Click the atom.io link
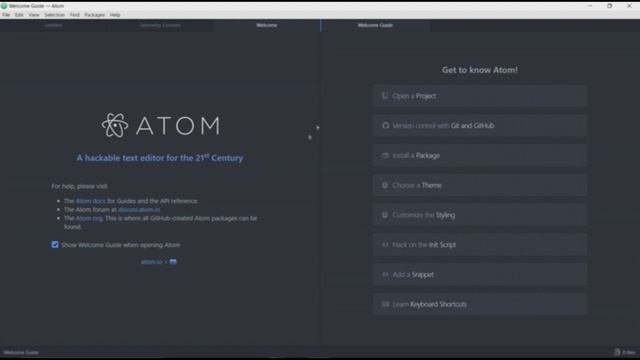The width and height of the screenshot is (640, 360). point(151,262)
